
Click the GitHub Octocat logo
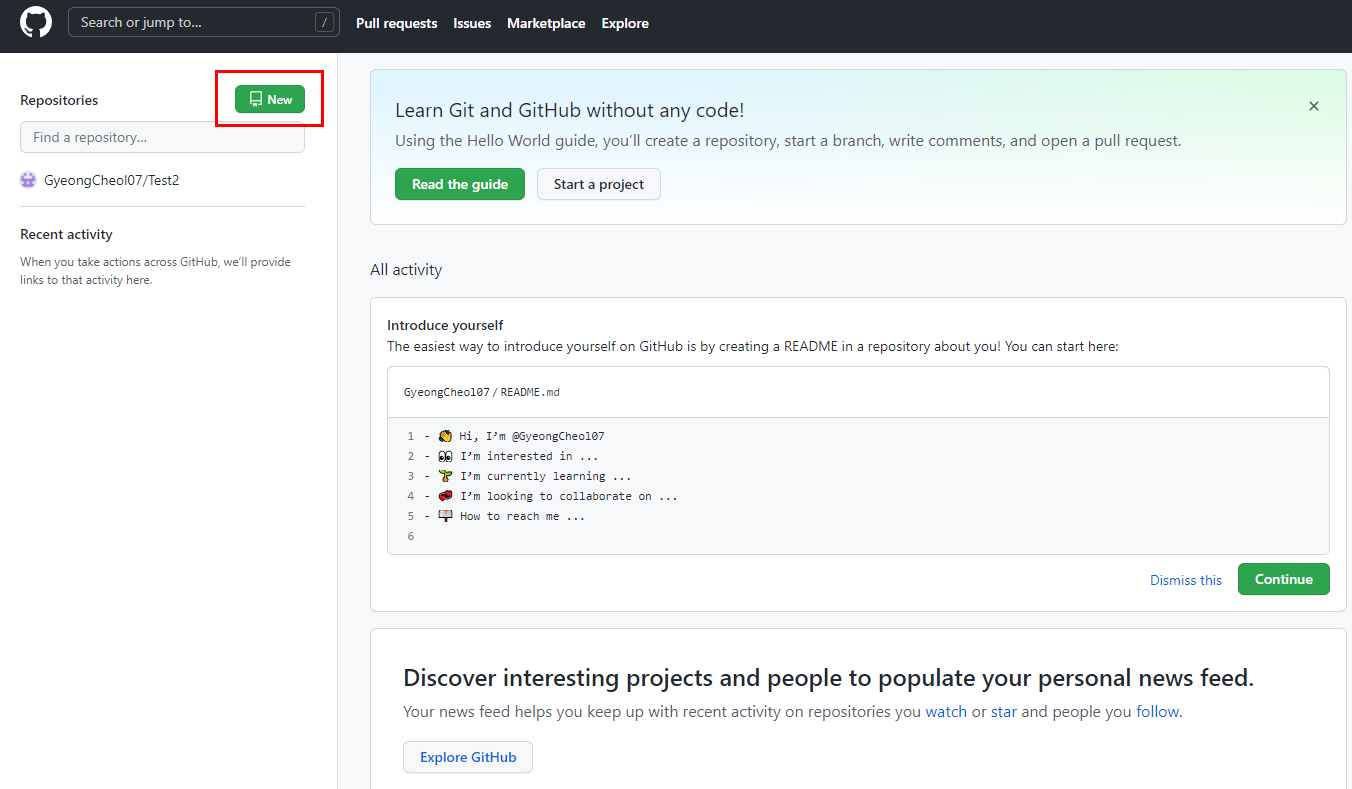tap(36, 23)
